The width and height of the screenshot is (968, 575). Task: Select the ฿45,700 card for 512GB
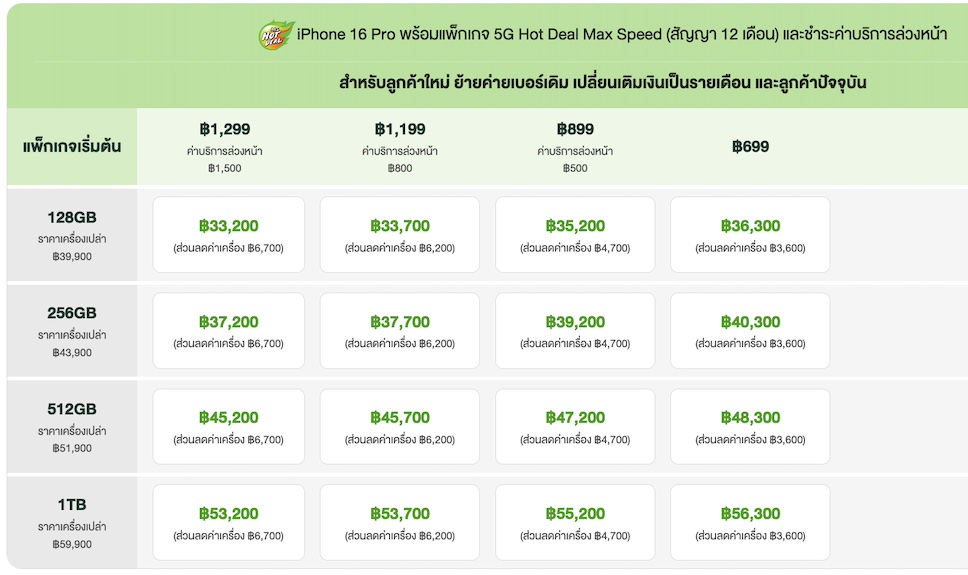coord(400,427)
